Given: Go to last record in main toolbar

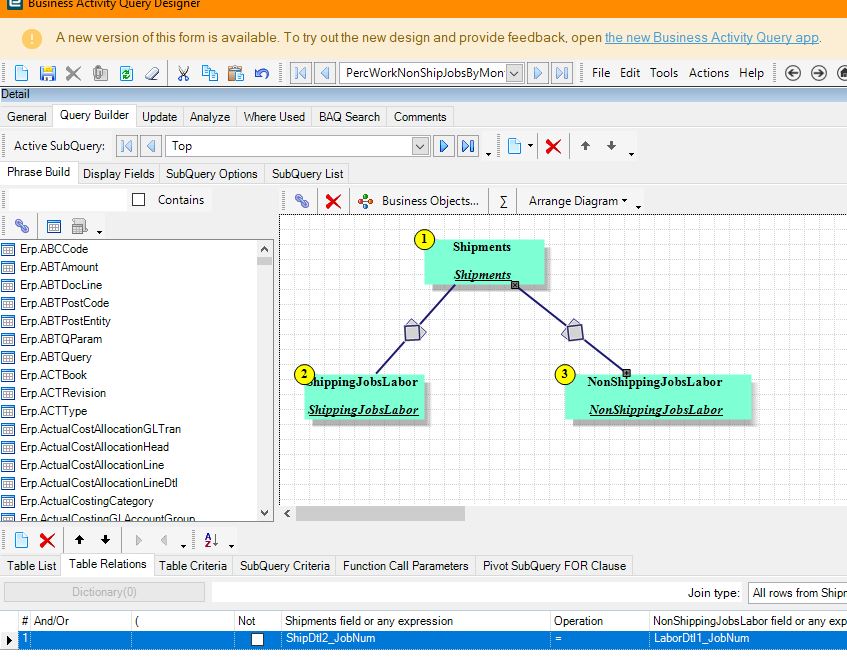Looking at the screenshot, I should coord(562,73).
